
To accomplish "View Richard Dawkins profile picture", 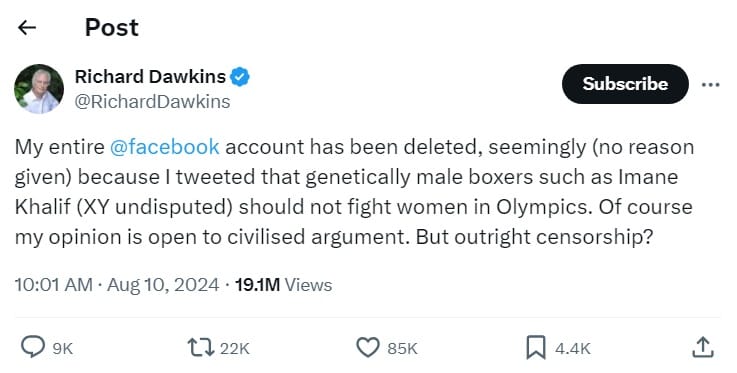I will point(39,89).
